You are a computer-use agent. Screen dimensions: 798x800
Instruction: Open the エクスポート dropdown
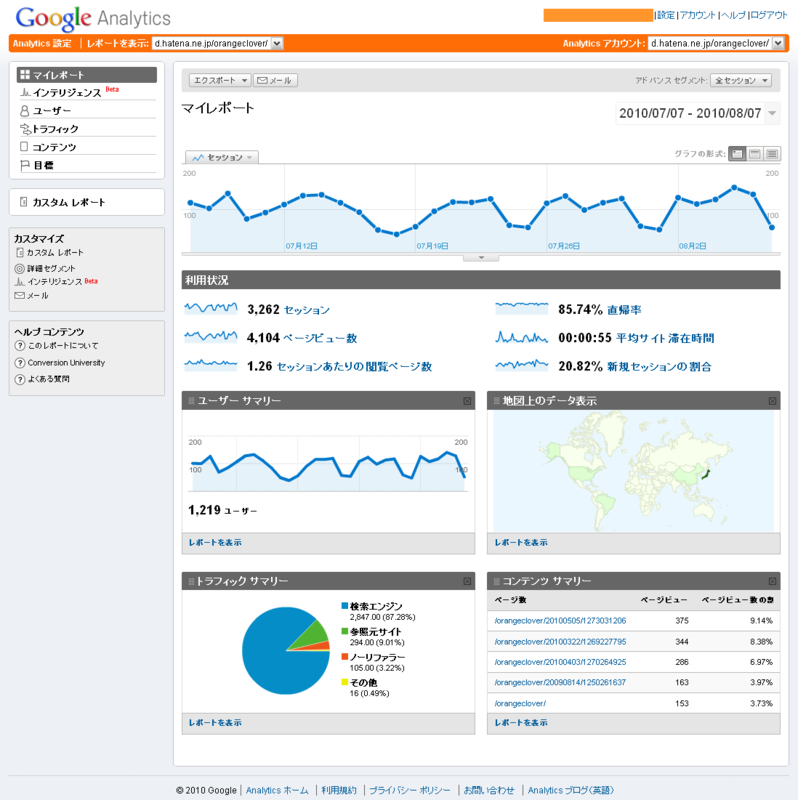[220, 80]
